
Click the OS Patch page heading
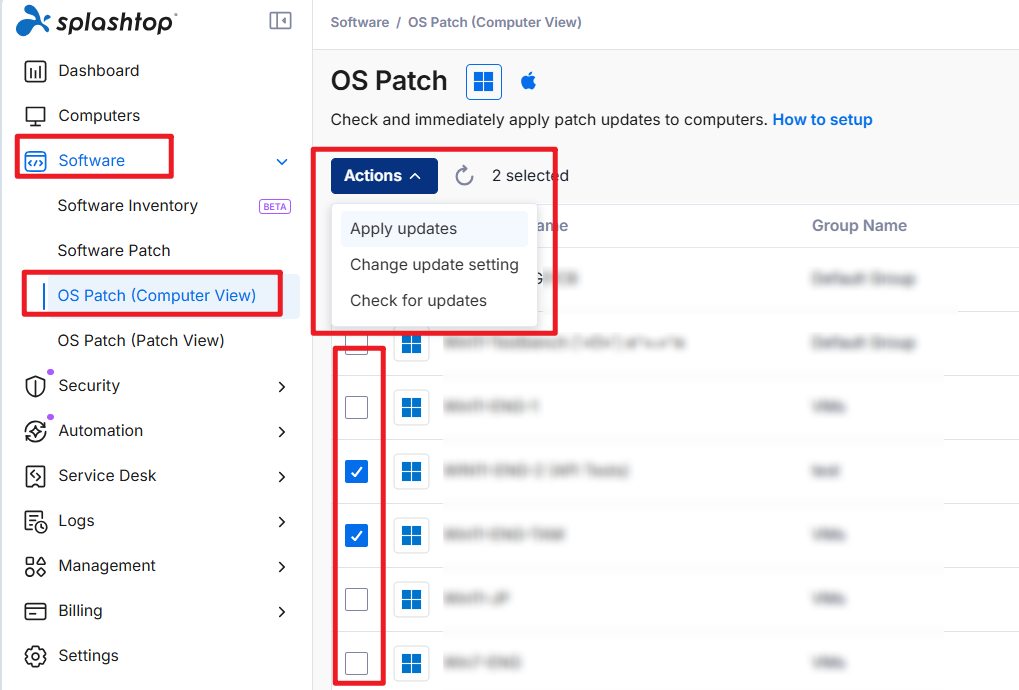pyautogui.click(x=389, y=81)
